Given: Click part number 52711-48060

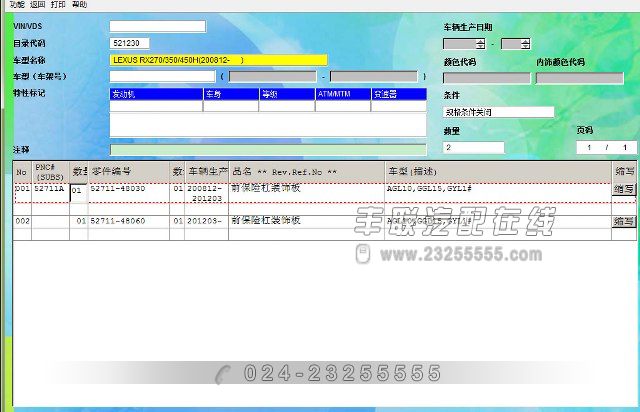Looking at the screenshot, I should click(x=118, y=221).
